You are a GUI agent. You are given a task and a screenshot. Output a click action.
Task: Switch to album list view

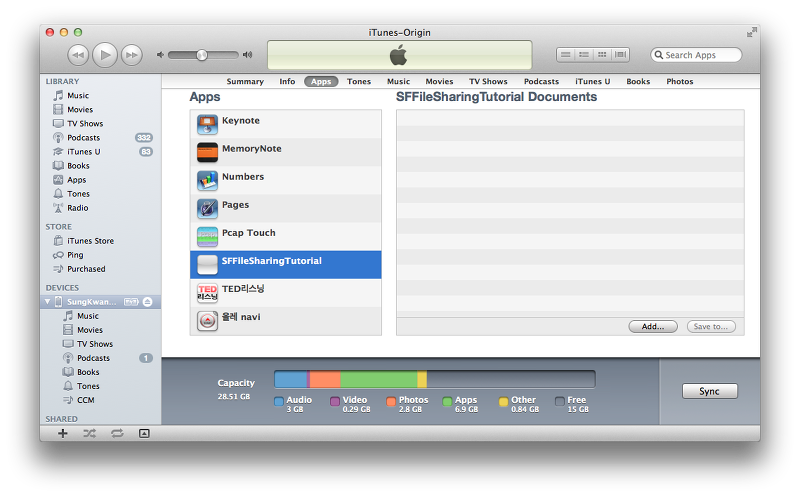tap(584, 55)
